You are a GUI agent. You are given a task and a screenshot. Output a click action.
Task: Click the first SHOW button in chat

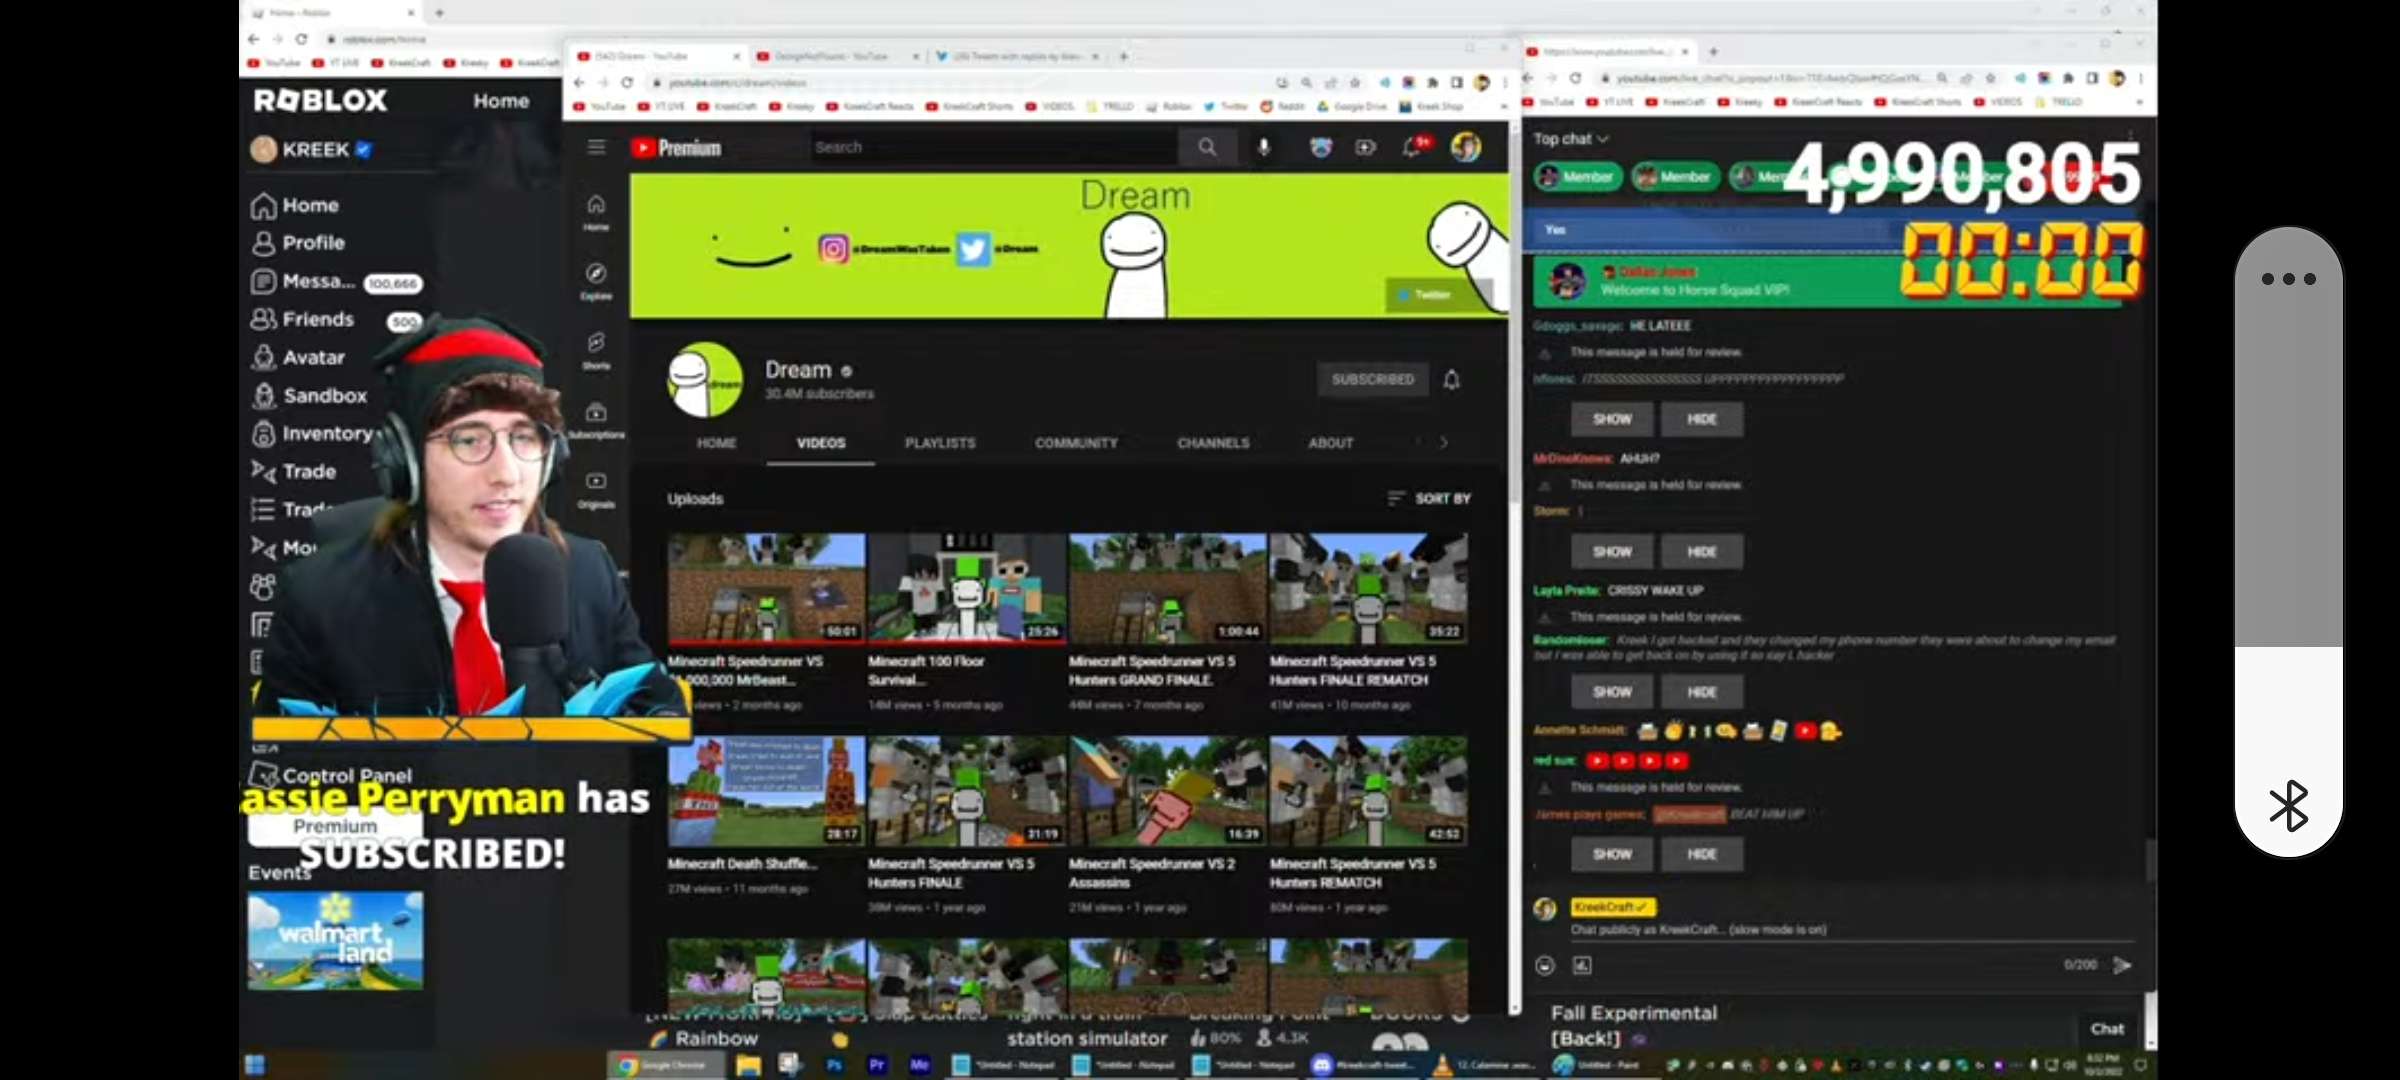1611,419
